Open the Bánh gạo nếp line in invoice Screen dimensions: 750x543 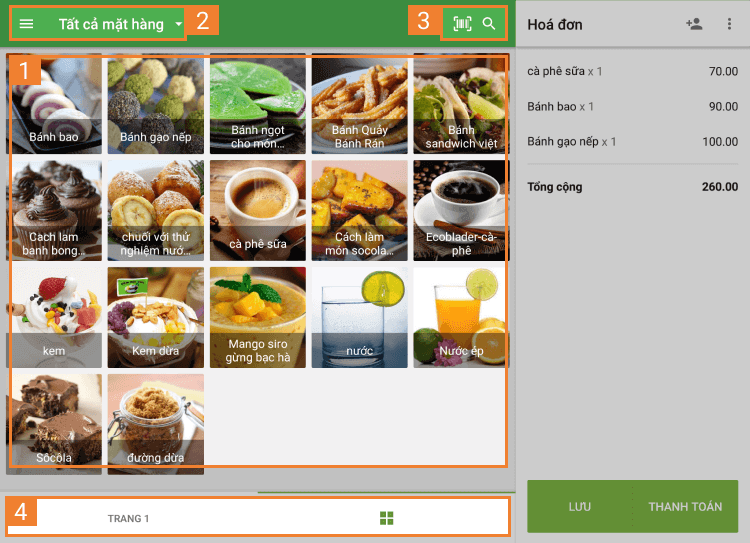coord(632,142)
